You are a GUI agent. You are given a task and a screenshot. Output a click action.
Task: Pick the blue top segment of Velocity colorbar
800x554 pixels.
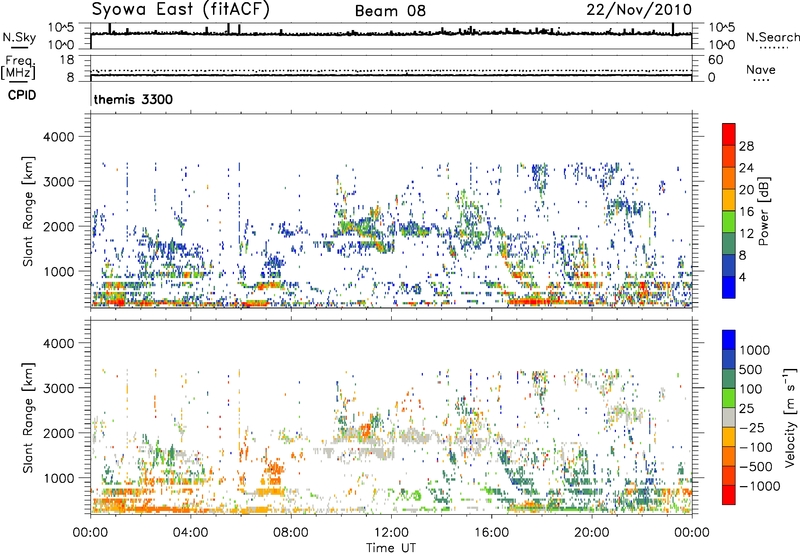point(729,340)
